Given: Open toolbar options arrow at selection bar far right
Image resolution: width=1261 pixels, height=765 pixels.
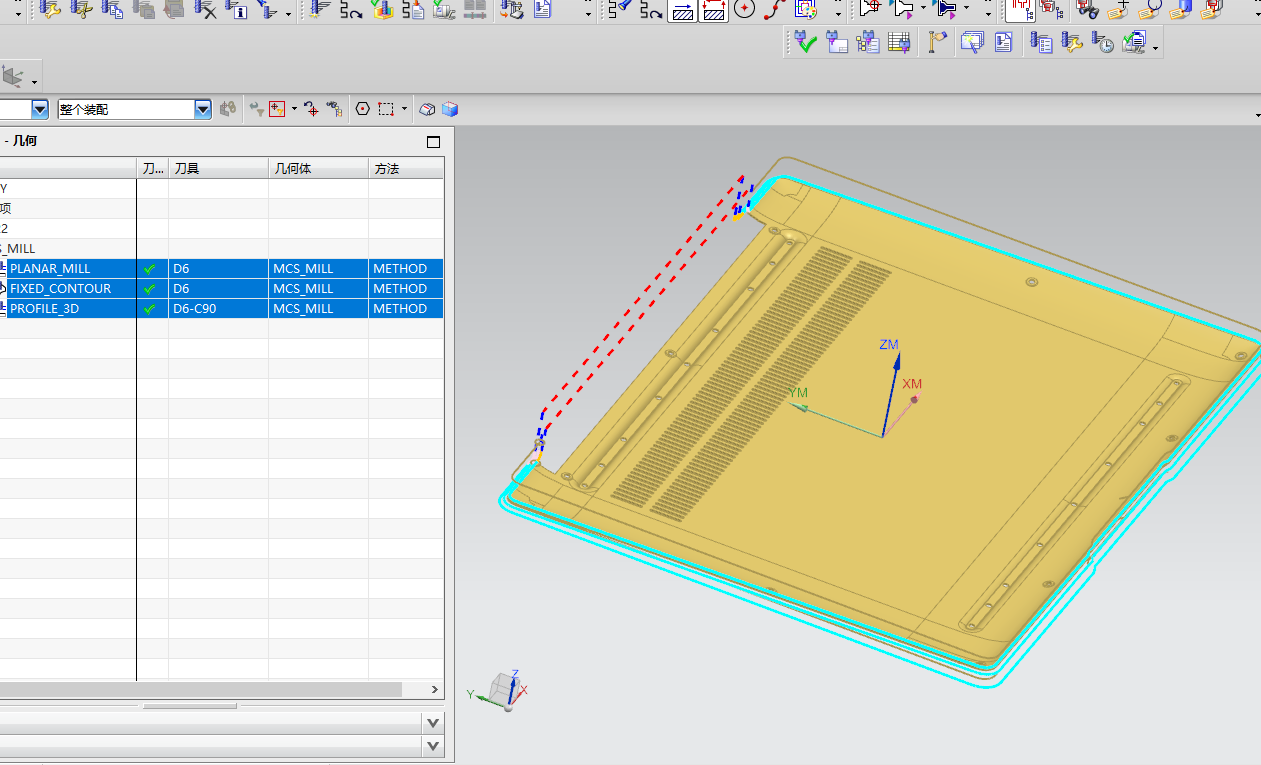Looking at the screenshot, I should click(x=1257, y=116).
